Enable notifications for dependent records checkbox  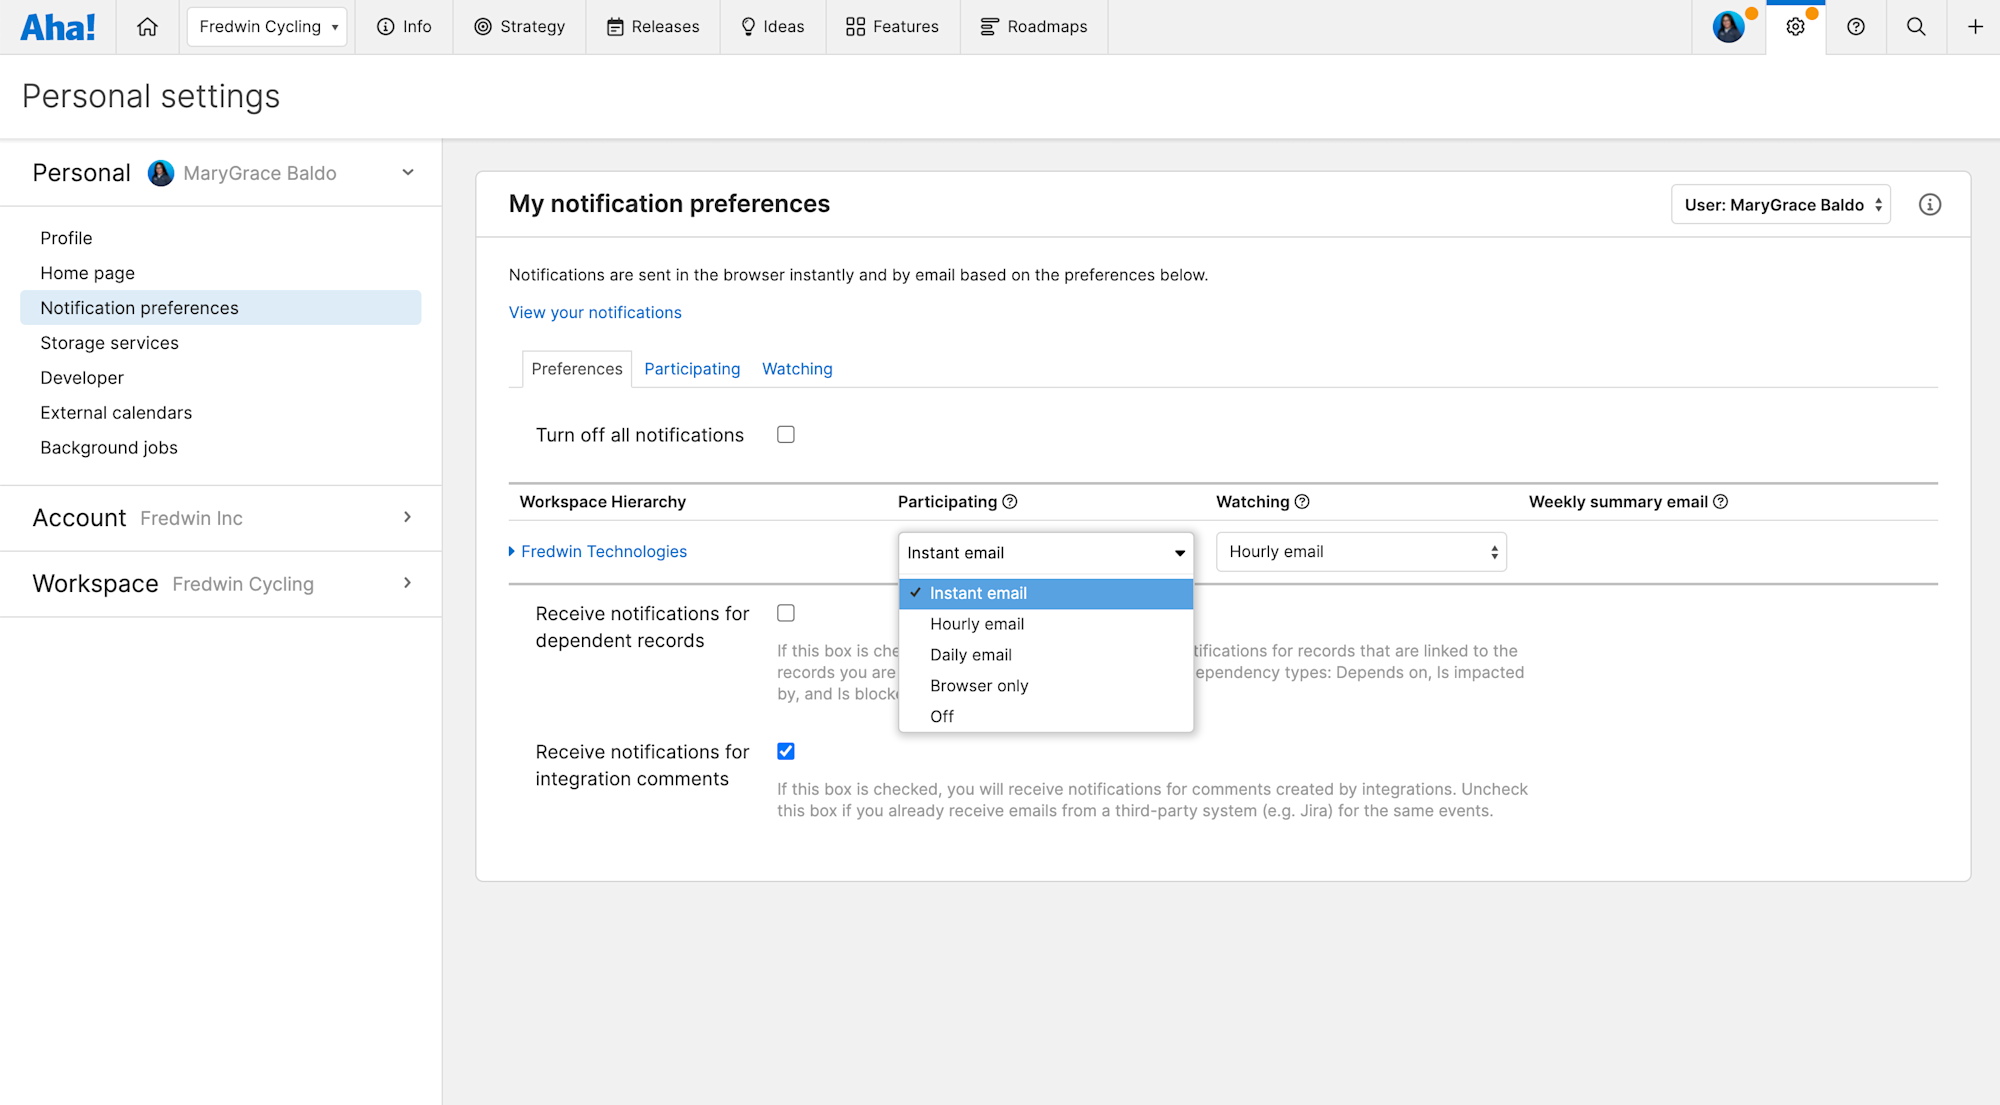click(786, 613)
